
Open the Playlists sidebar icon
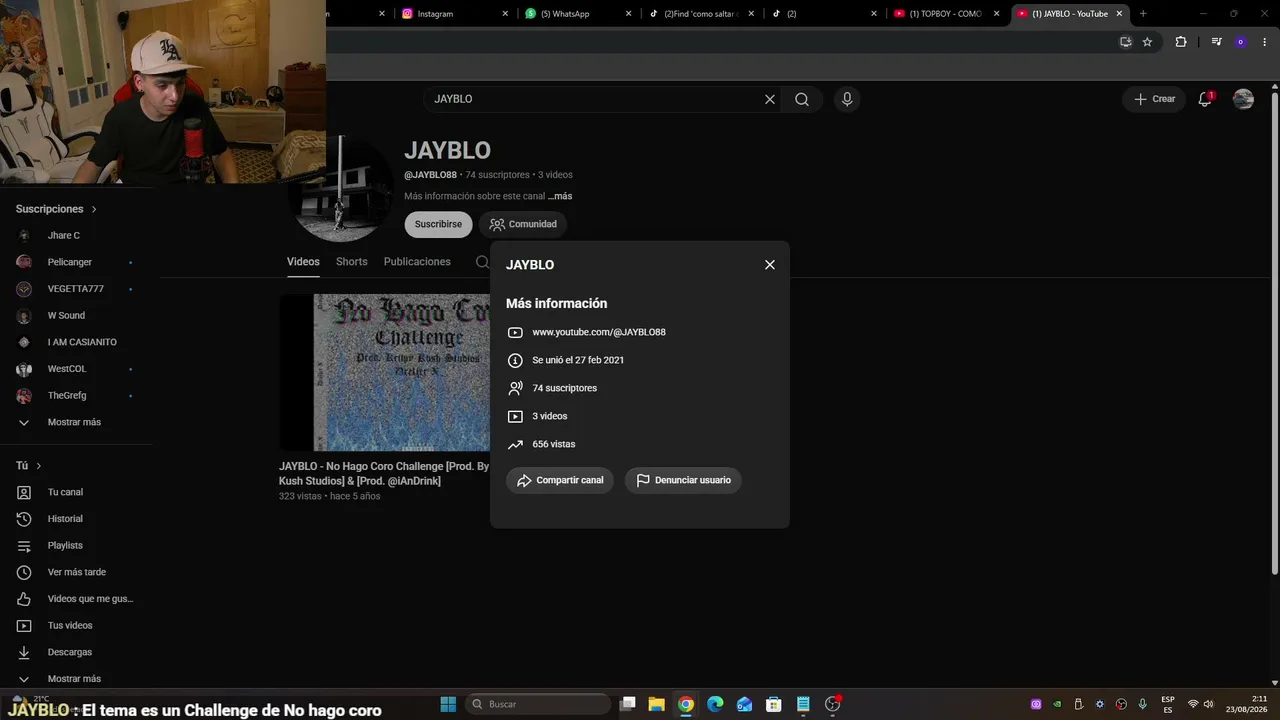24,545
